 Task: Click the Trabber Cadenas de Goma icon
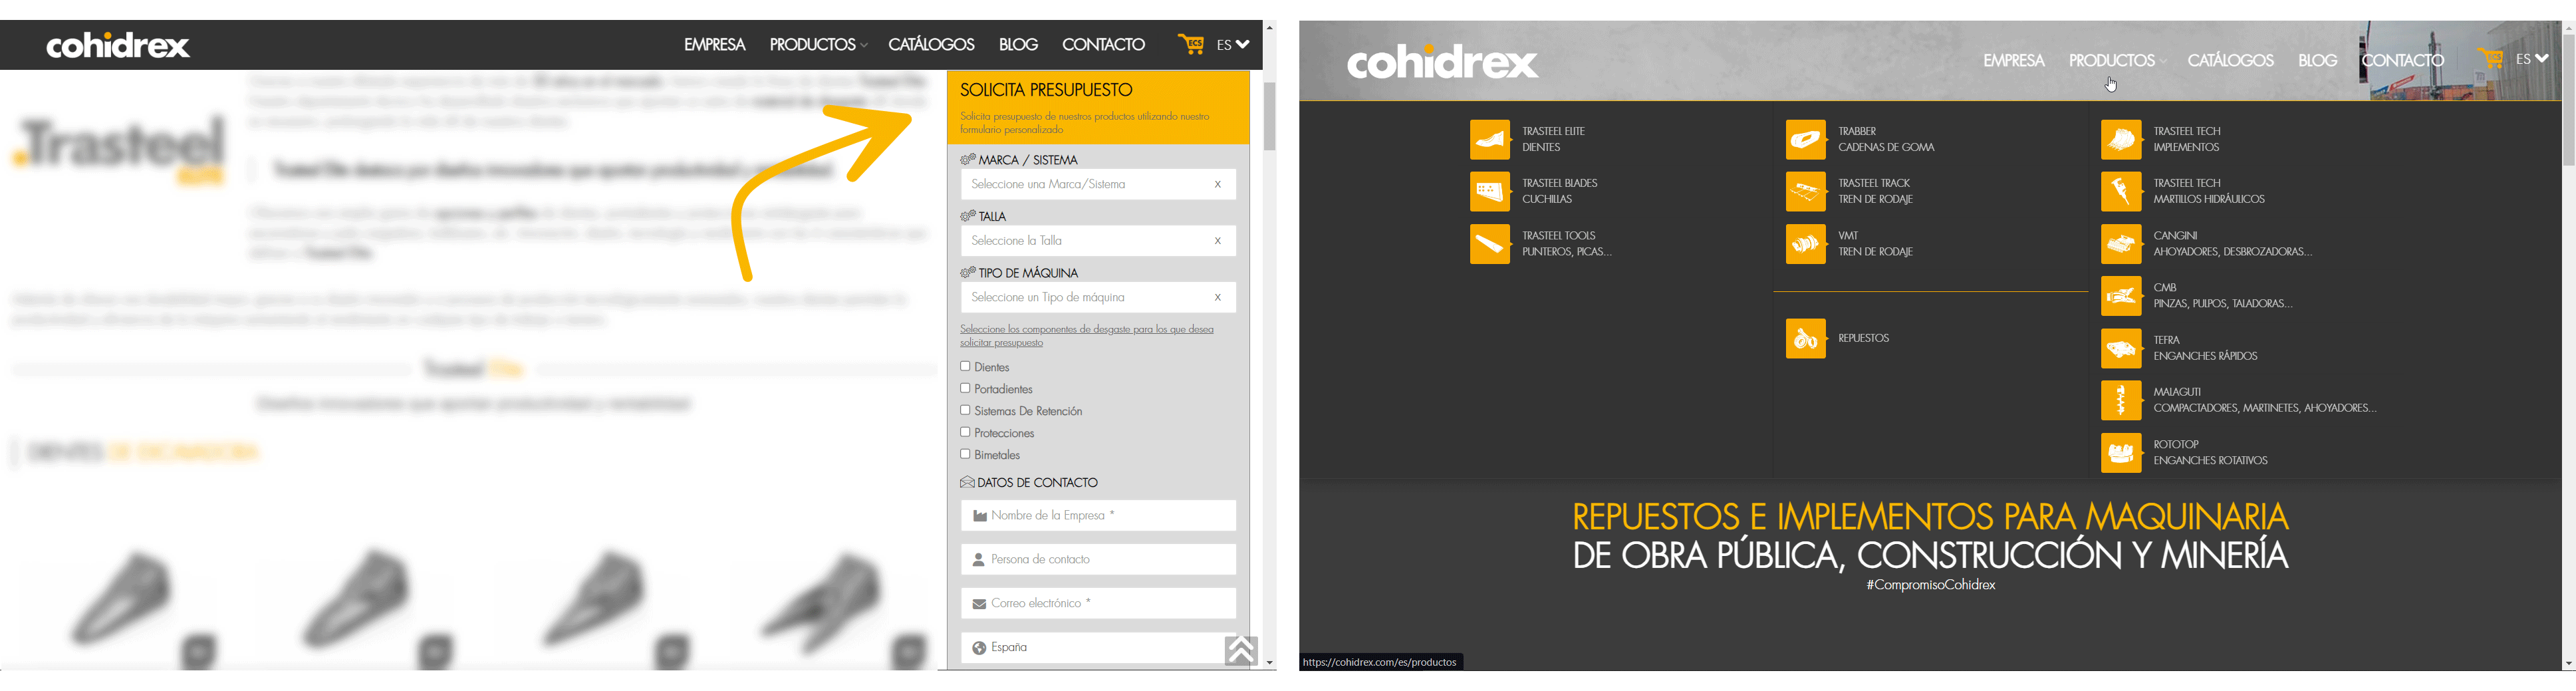(x=1806, y=140)
